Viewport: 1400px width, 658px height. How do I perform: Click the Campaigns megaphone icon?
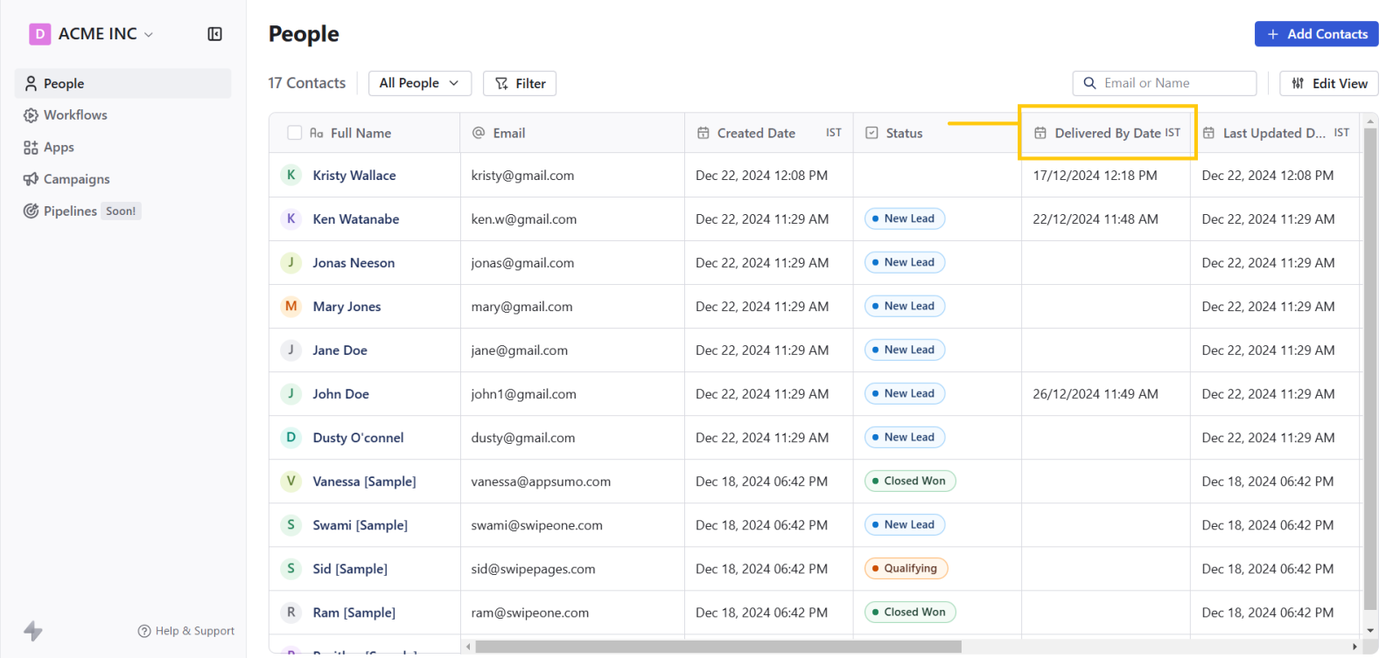tap(31, 179)
